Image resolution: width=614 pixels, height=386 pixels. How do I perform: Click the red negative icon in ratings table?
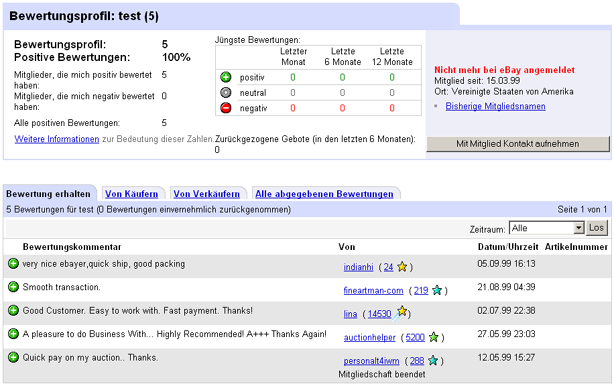(x=226, y=108)
